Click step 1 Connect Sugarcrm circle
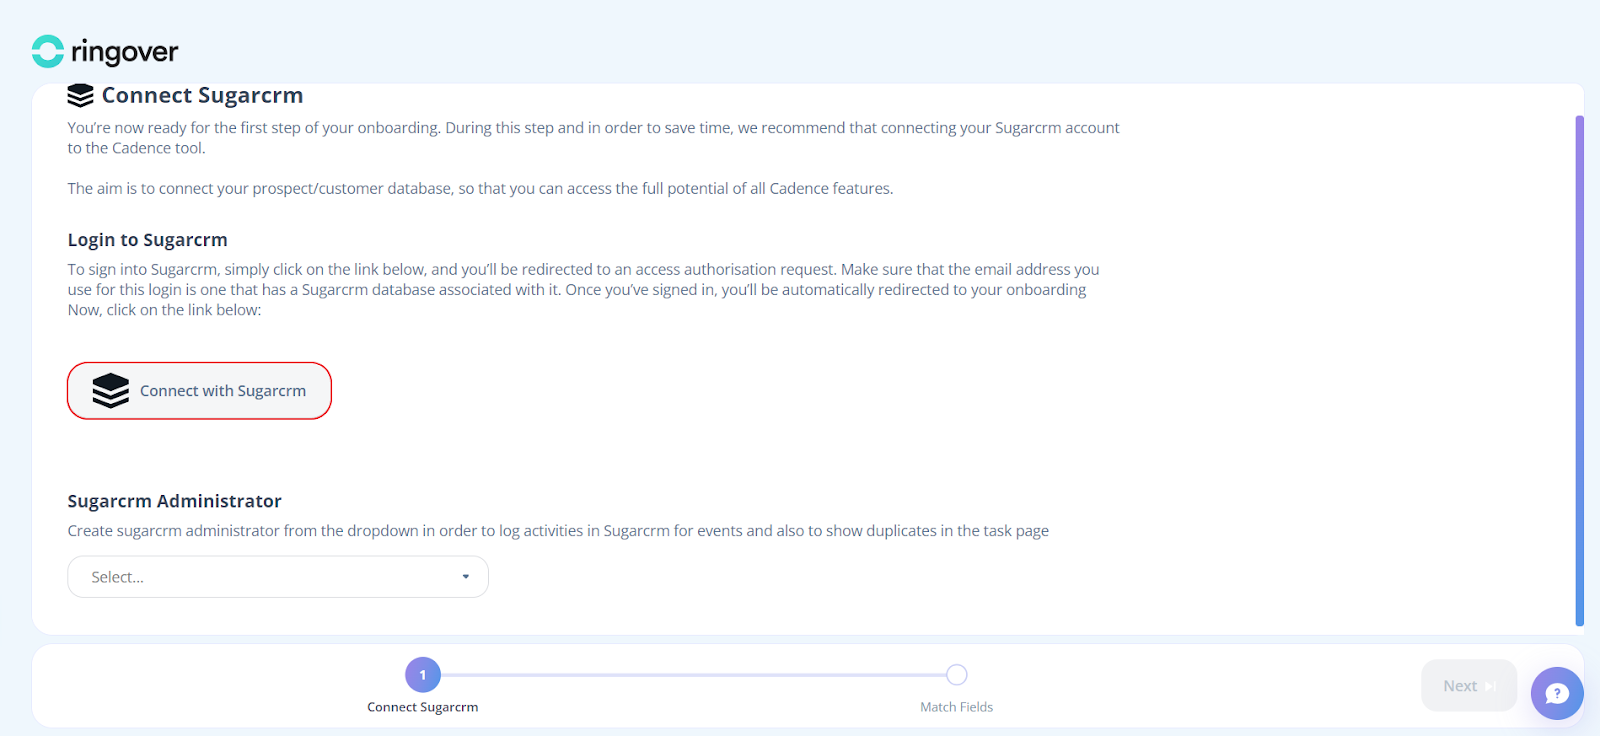This screenshot has height=736, width=1600. tap(423, 675)
